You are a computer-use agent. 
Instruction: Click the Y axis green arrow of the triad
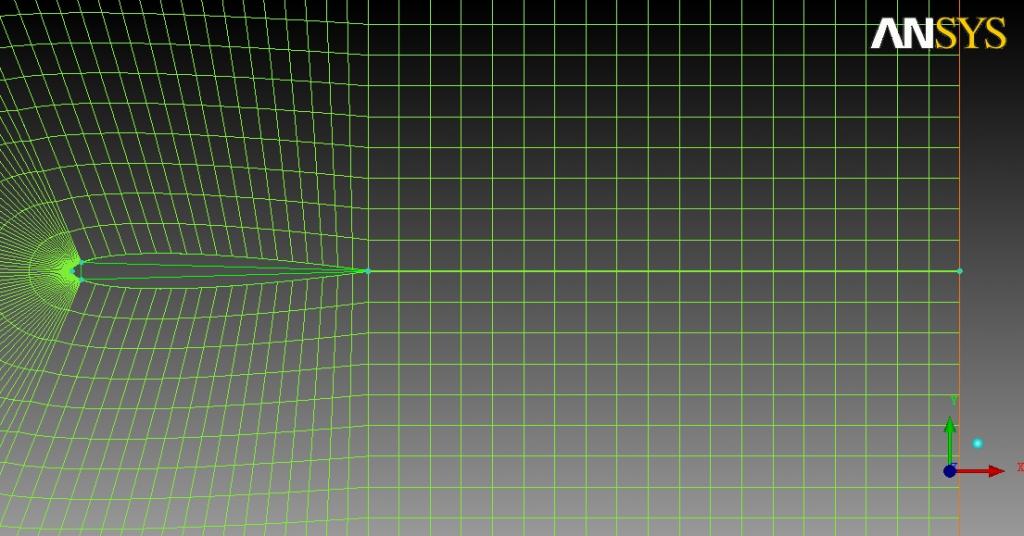coord(950,441)
